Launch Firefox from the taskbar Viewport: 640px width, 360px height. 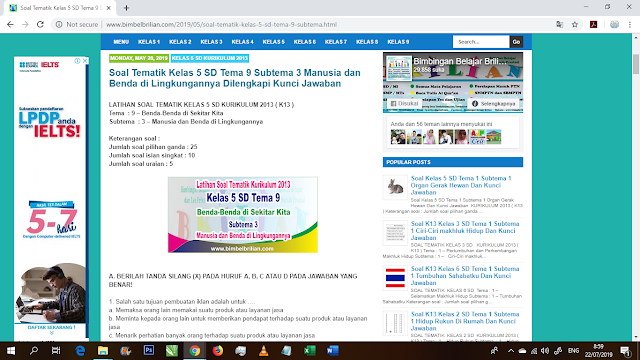[x=218, y=351]
